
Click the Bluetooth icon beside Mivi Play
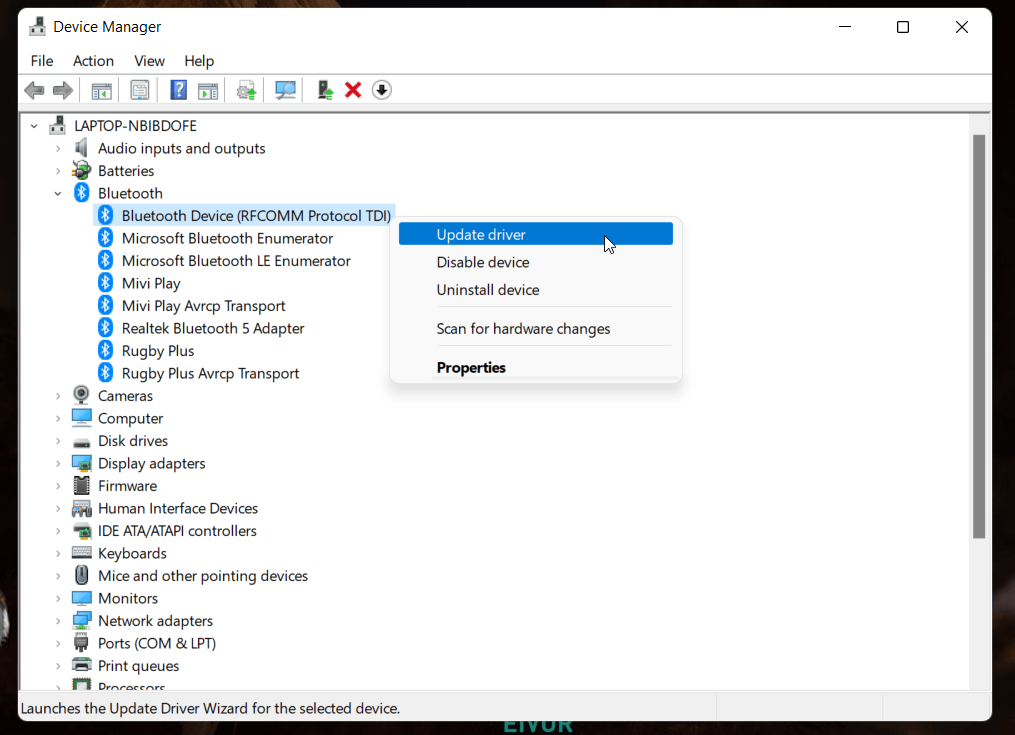pyautogui.click(x=106, y=283)
